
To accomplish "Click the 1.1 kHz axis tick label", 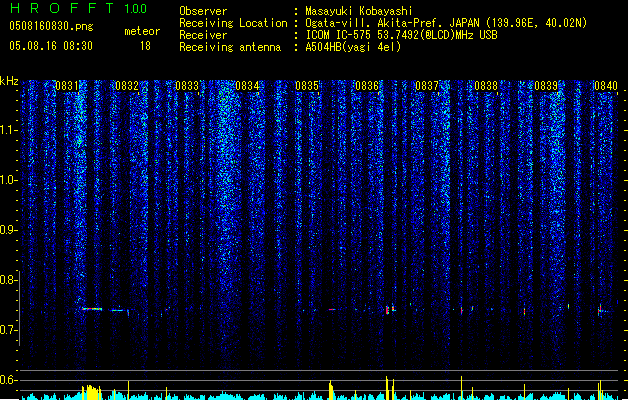I will (x=9, y=130).
